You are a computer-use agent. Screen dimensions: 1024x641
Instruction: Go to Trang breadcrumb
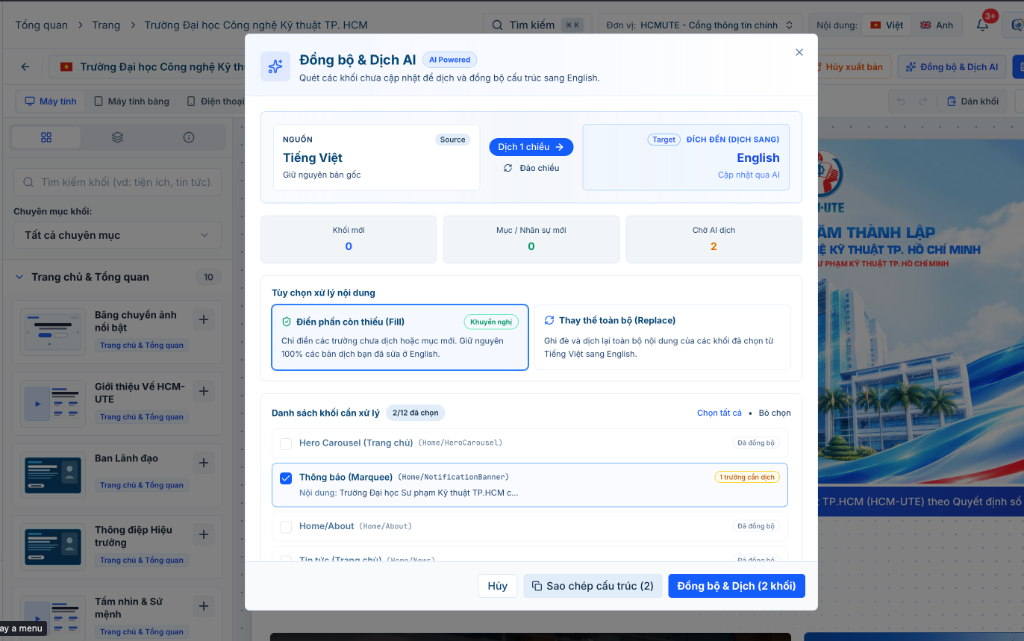click(106, 25)
